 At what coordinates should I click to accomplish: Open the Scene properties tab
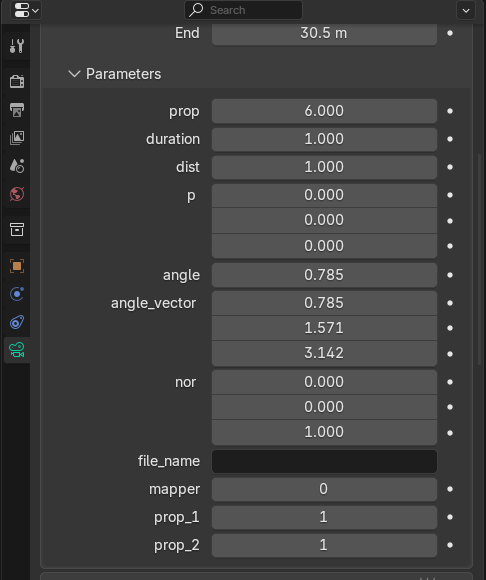tap(17, 166)
